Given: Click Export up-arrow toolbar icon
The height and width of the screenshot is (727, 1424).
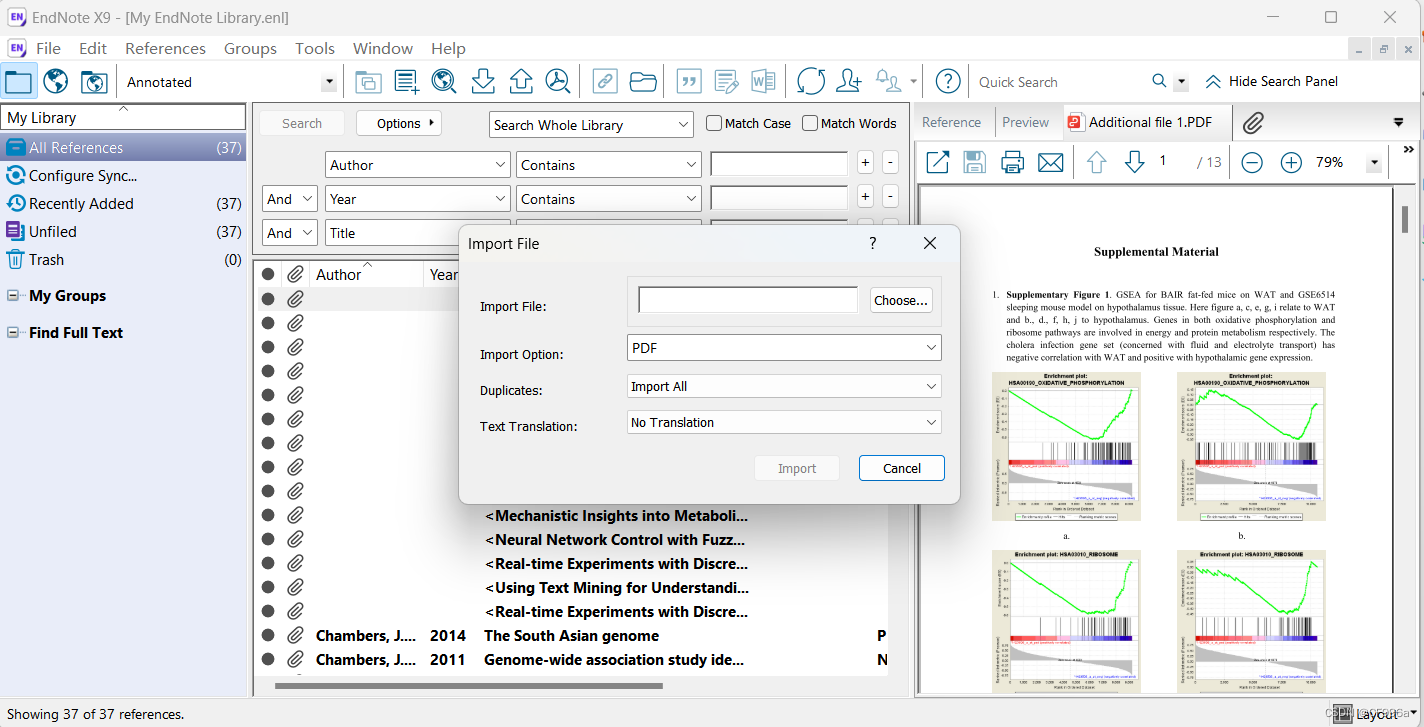Looking at the screenshot, I should pos(520,82).
